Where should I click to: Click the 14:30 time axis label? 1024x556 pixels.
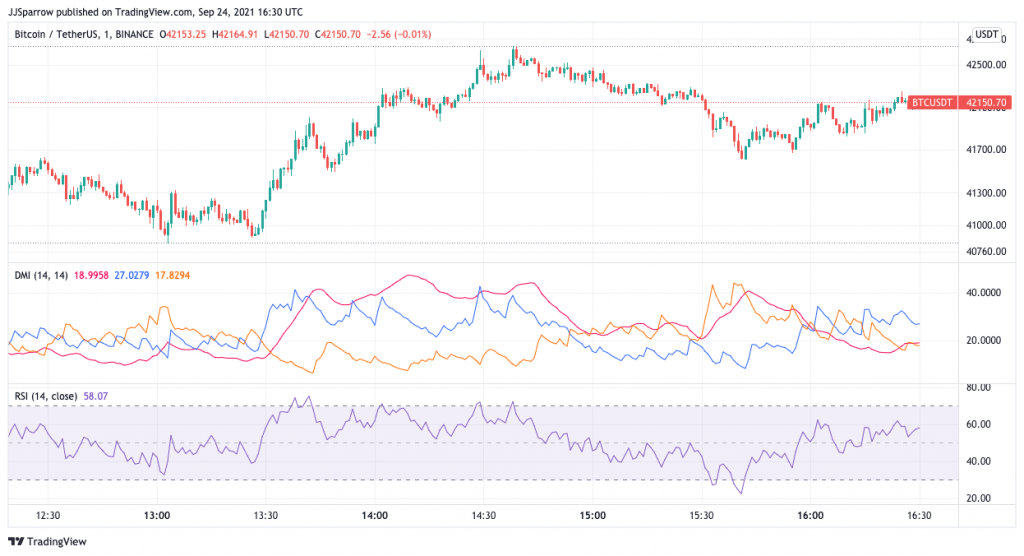coord(484,515)
